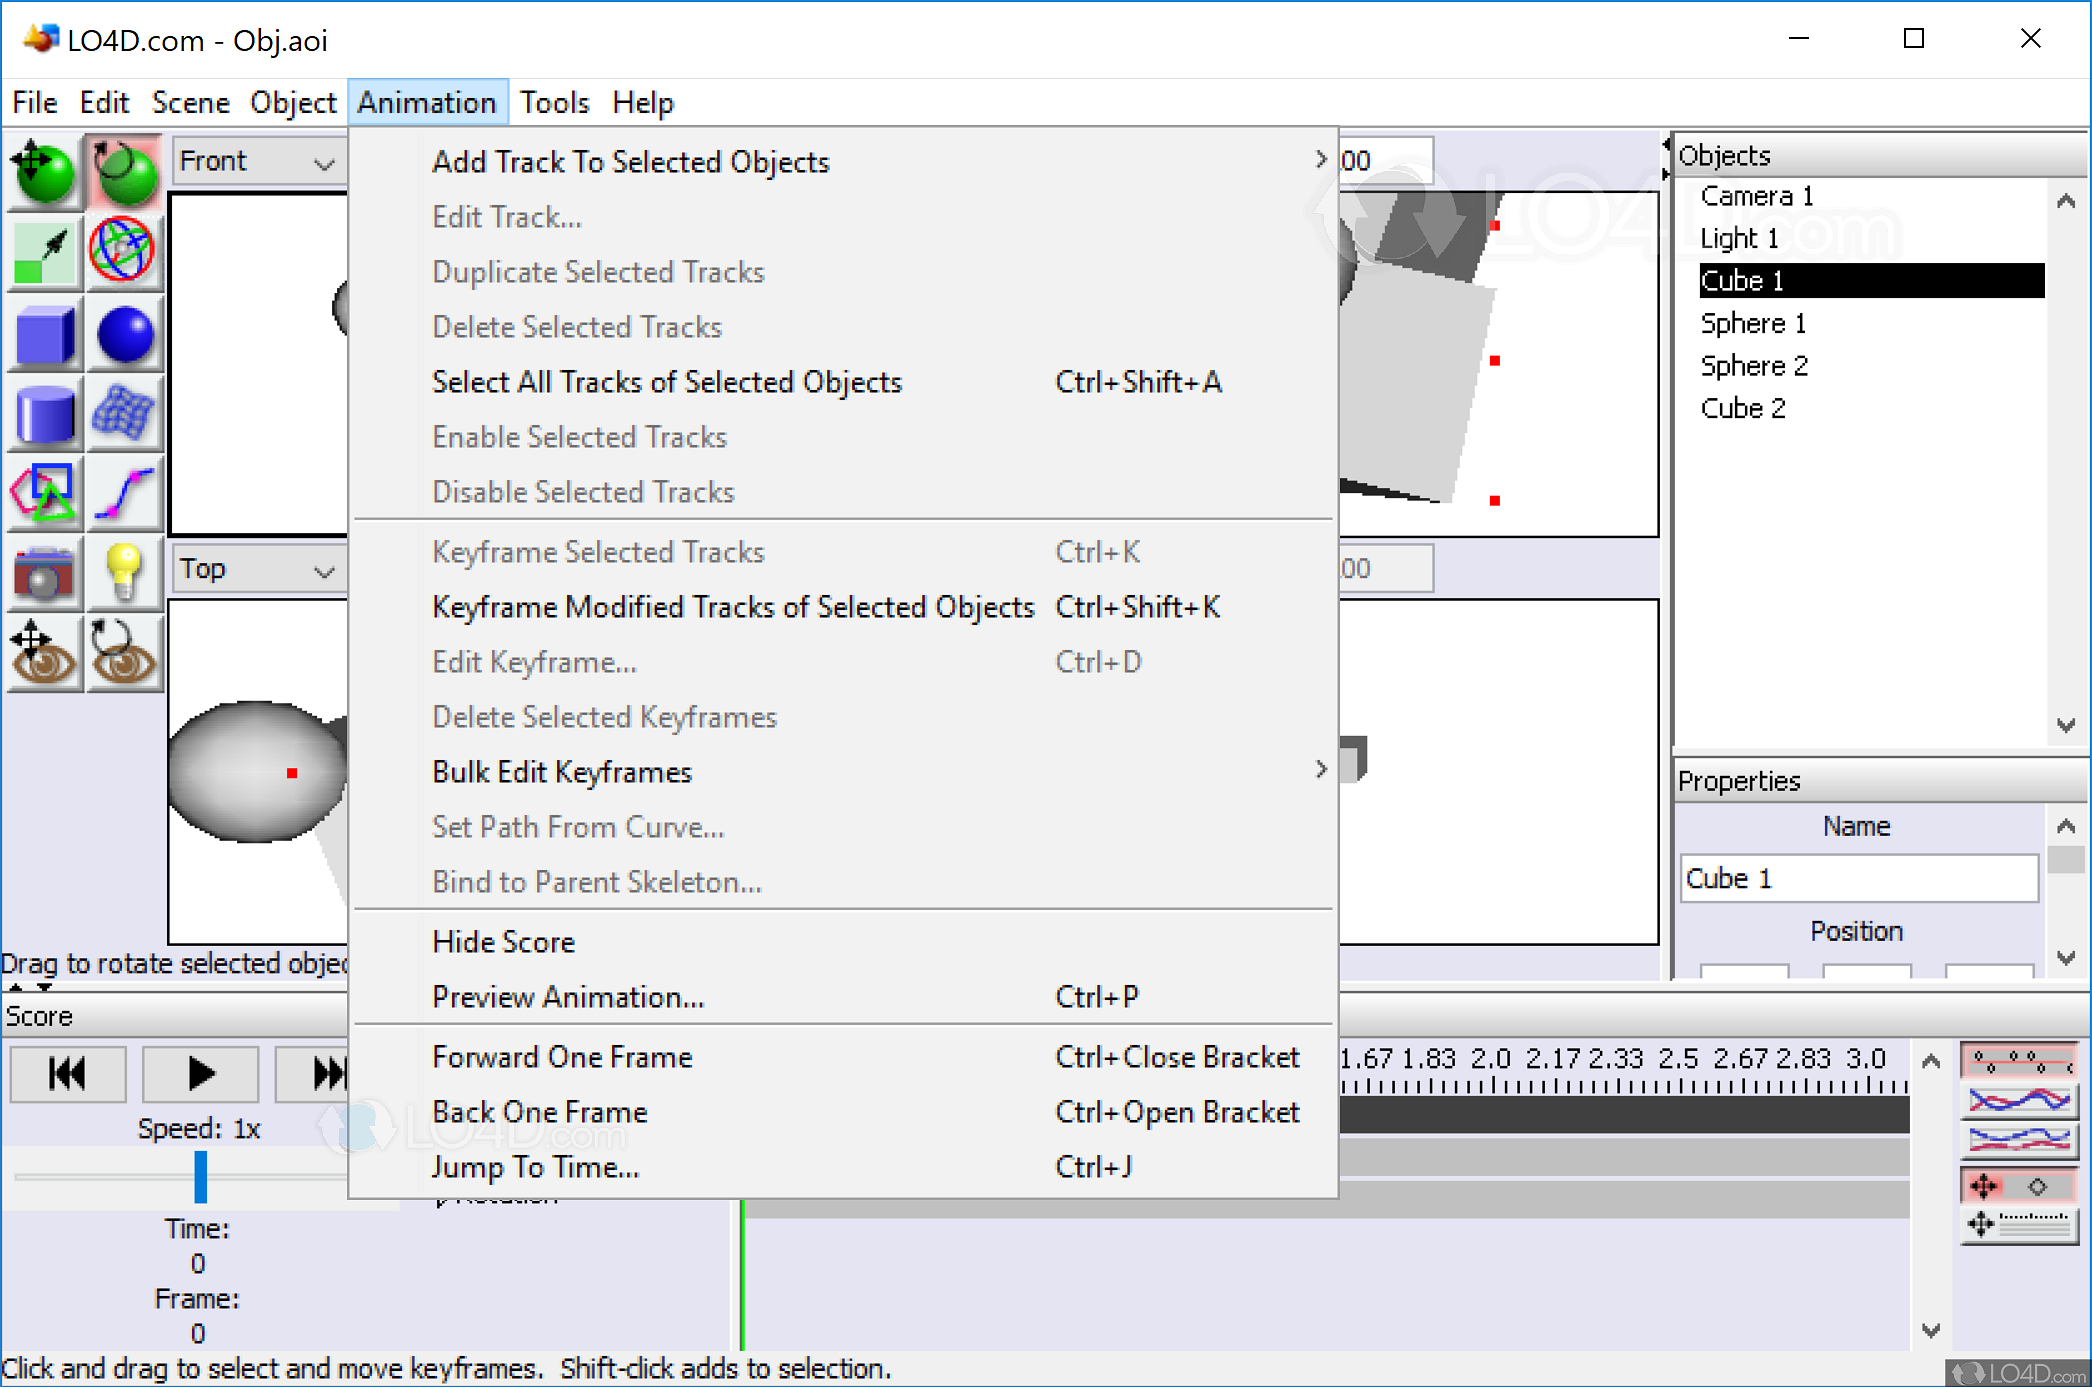Open the Top view dropdown
2092x1387 pixels.
pos(257,569)
